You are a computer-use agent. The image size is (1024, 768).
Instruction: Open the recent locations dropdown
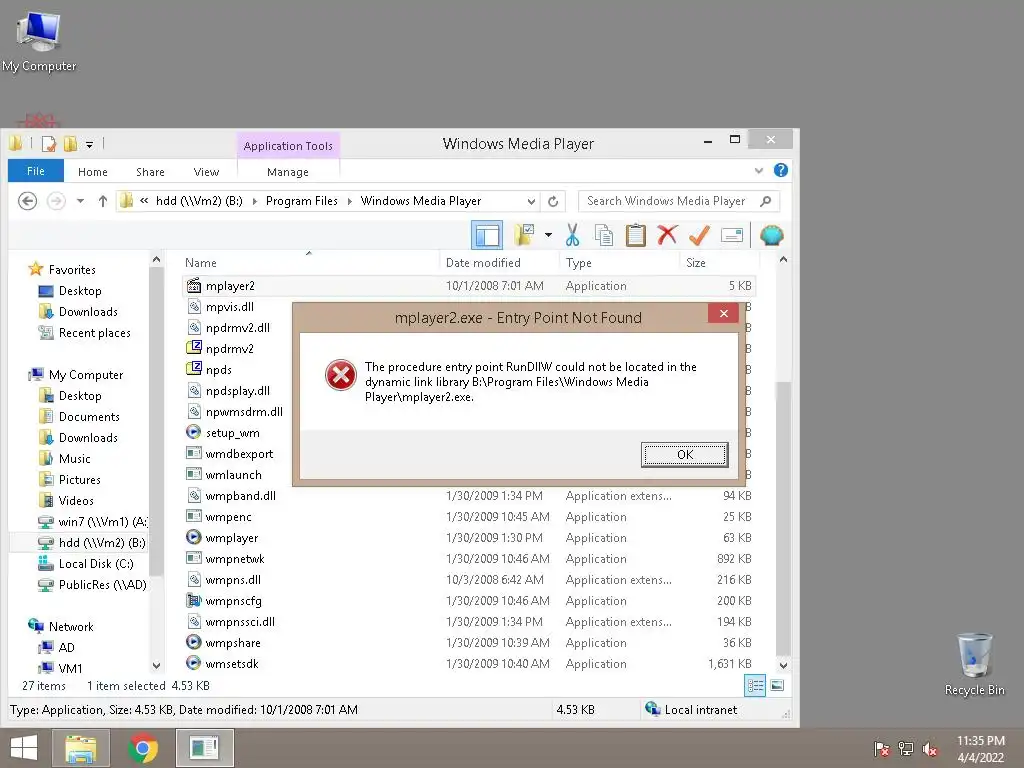80,201
